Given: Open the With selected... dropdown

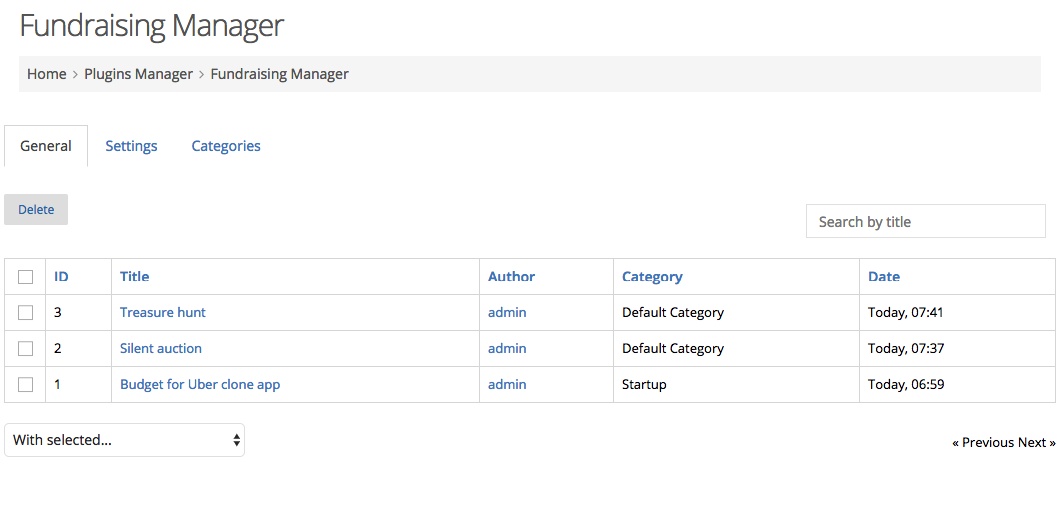Looking at the screenshot, I should tap(124, 440).
